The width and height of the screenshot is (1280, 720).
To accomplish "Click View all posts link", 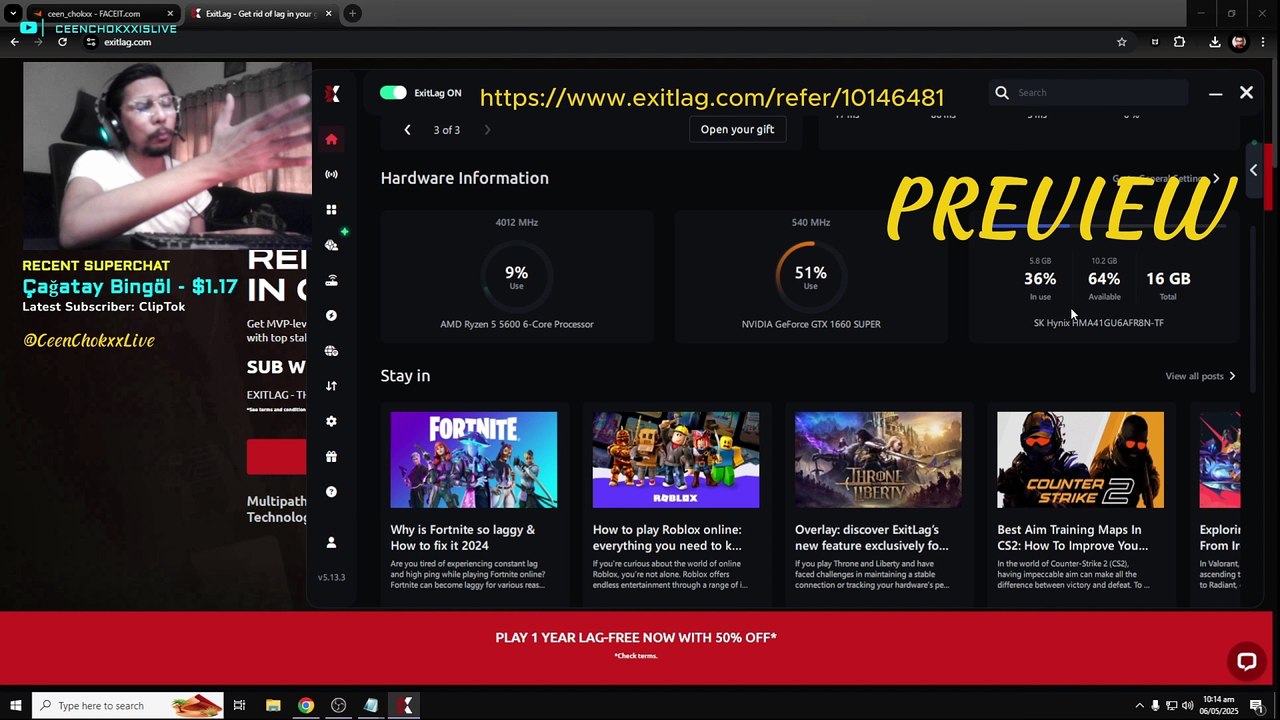I will (1194, 376).
